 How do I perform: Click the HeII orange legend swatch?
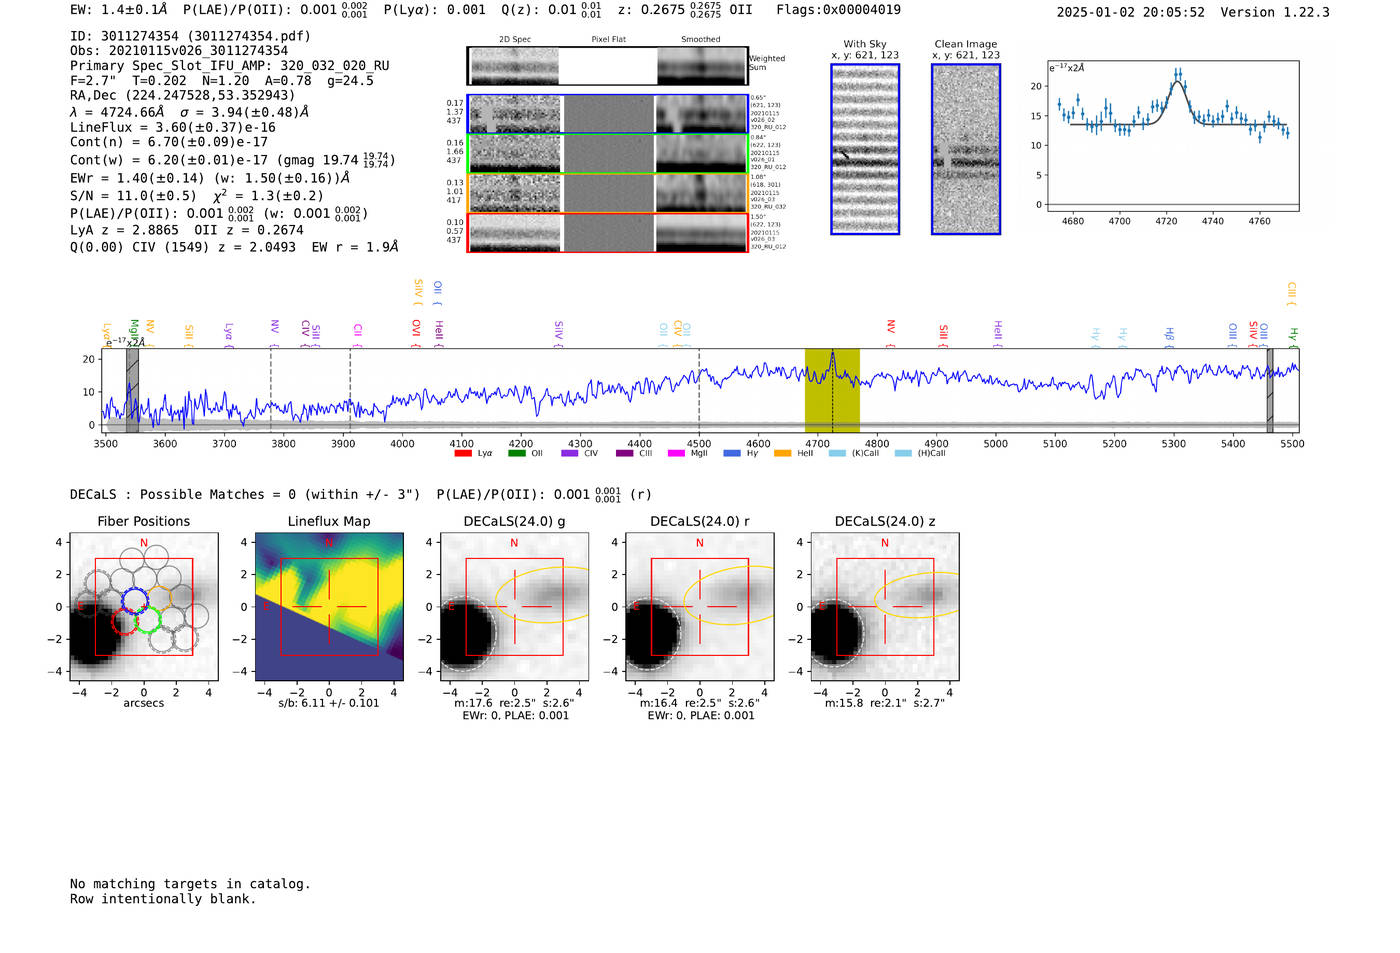coord(783,454)
